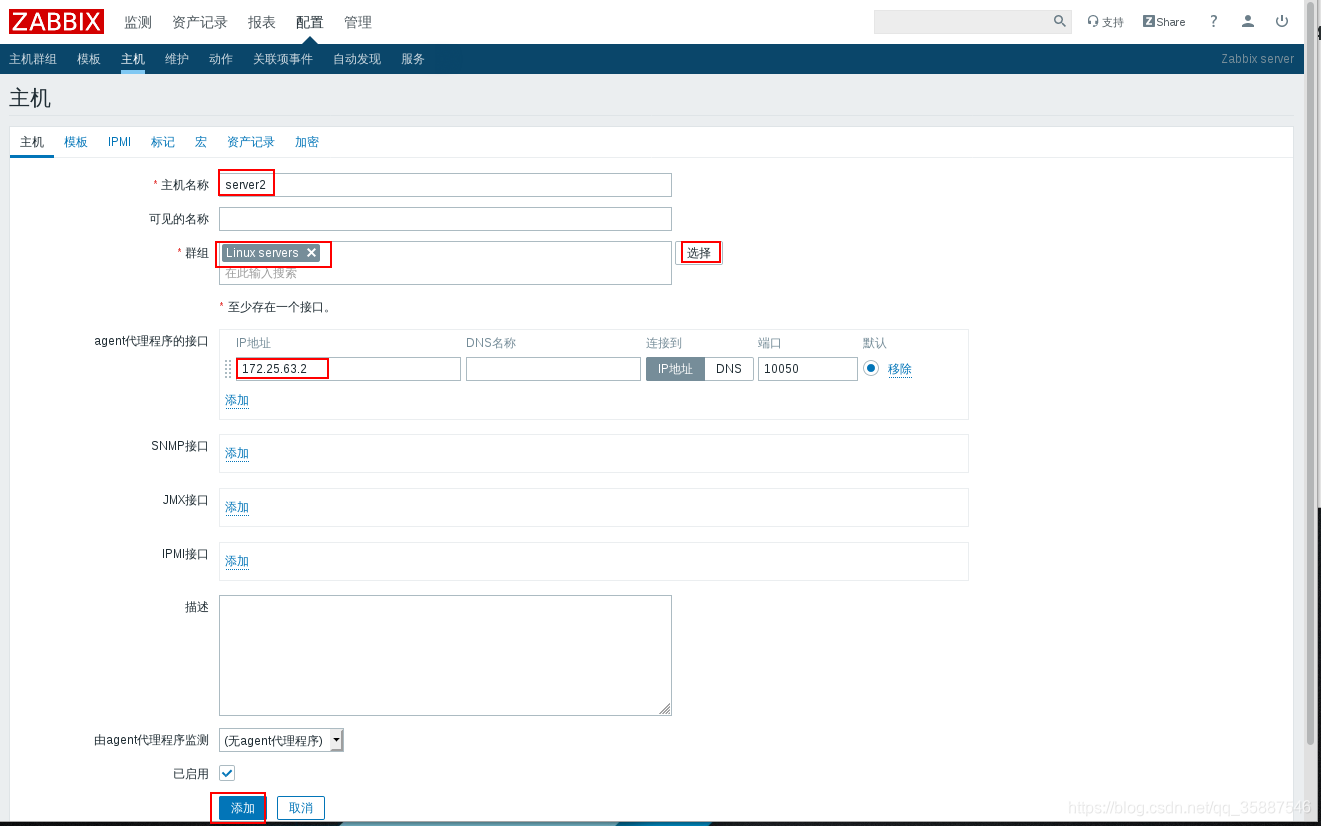
Task: Click the search magnifier icon
Action: (x=1060, y=21)
